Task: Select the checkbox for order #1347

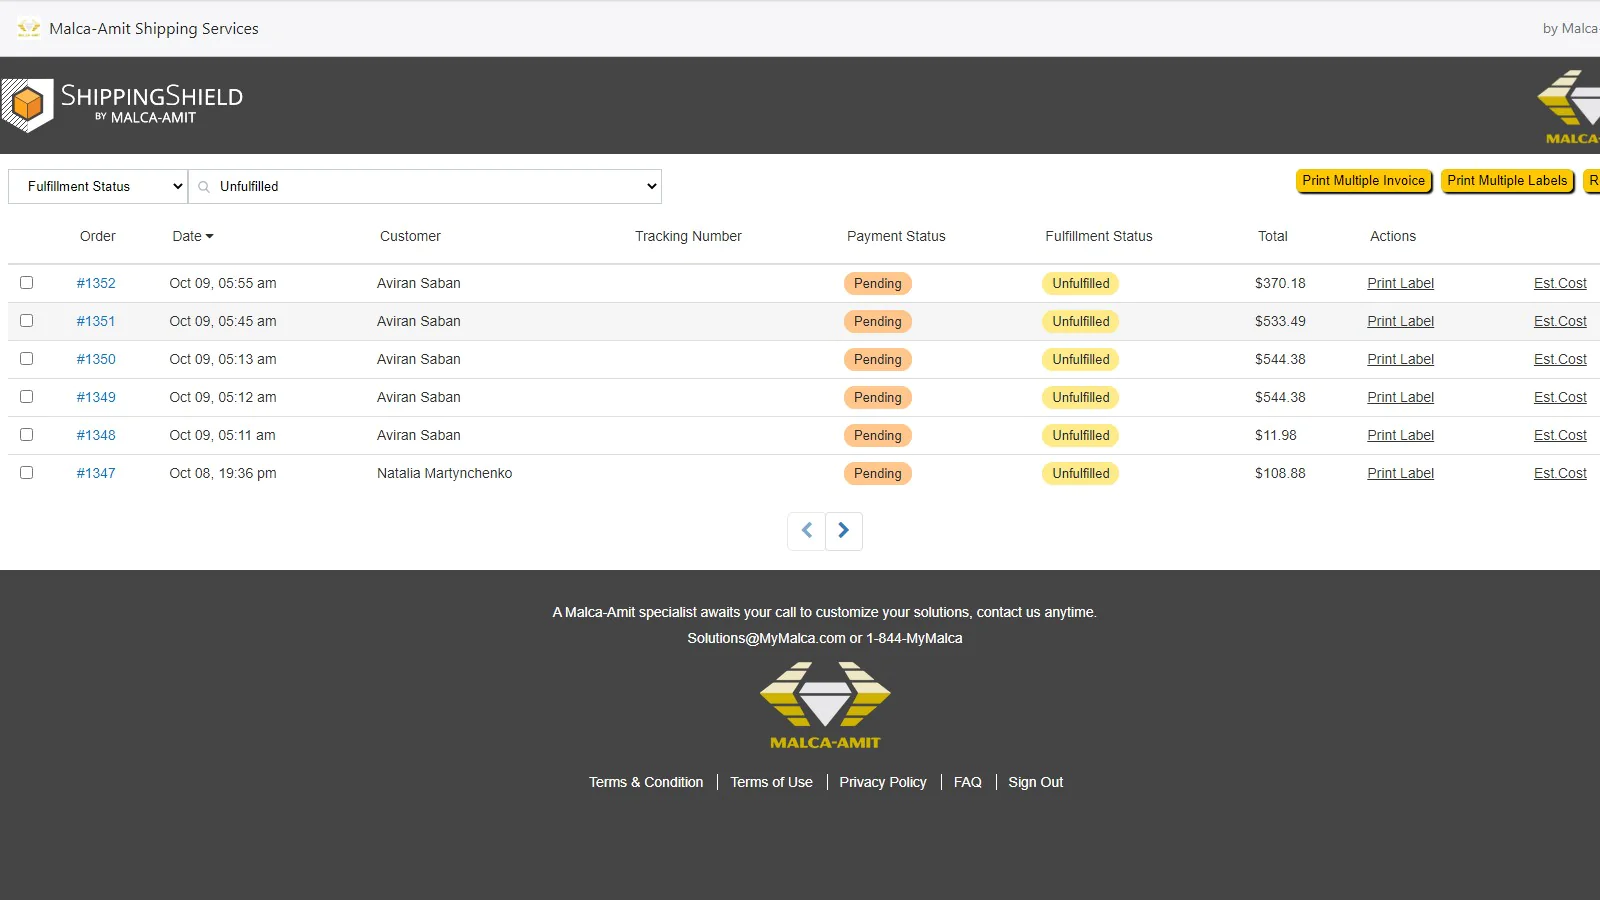Action: pyautogui.click(x=26, y=472)
